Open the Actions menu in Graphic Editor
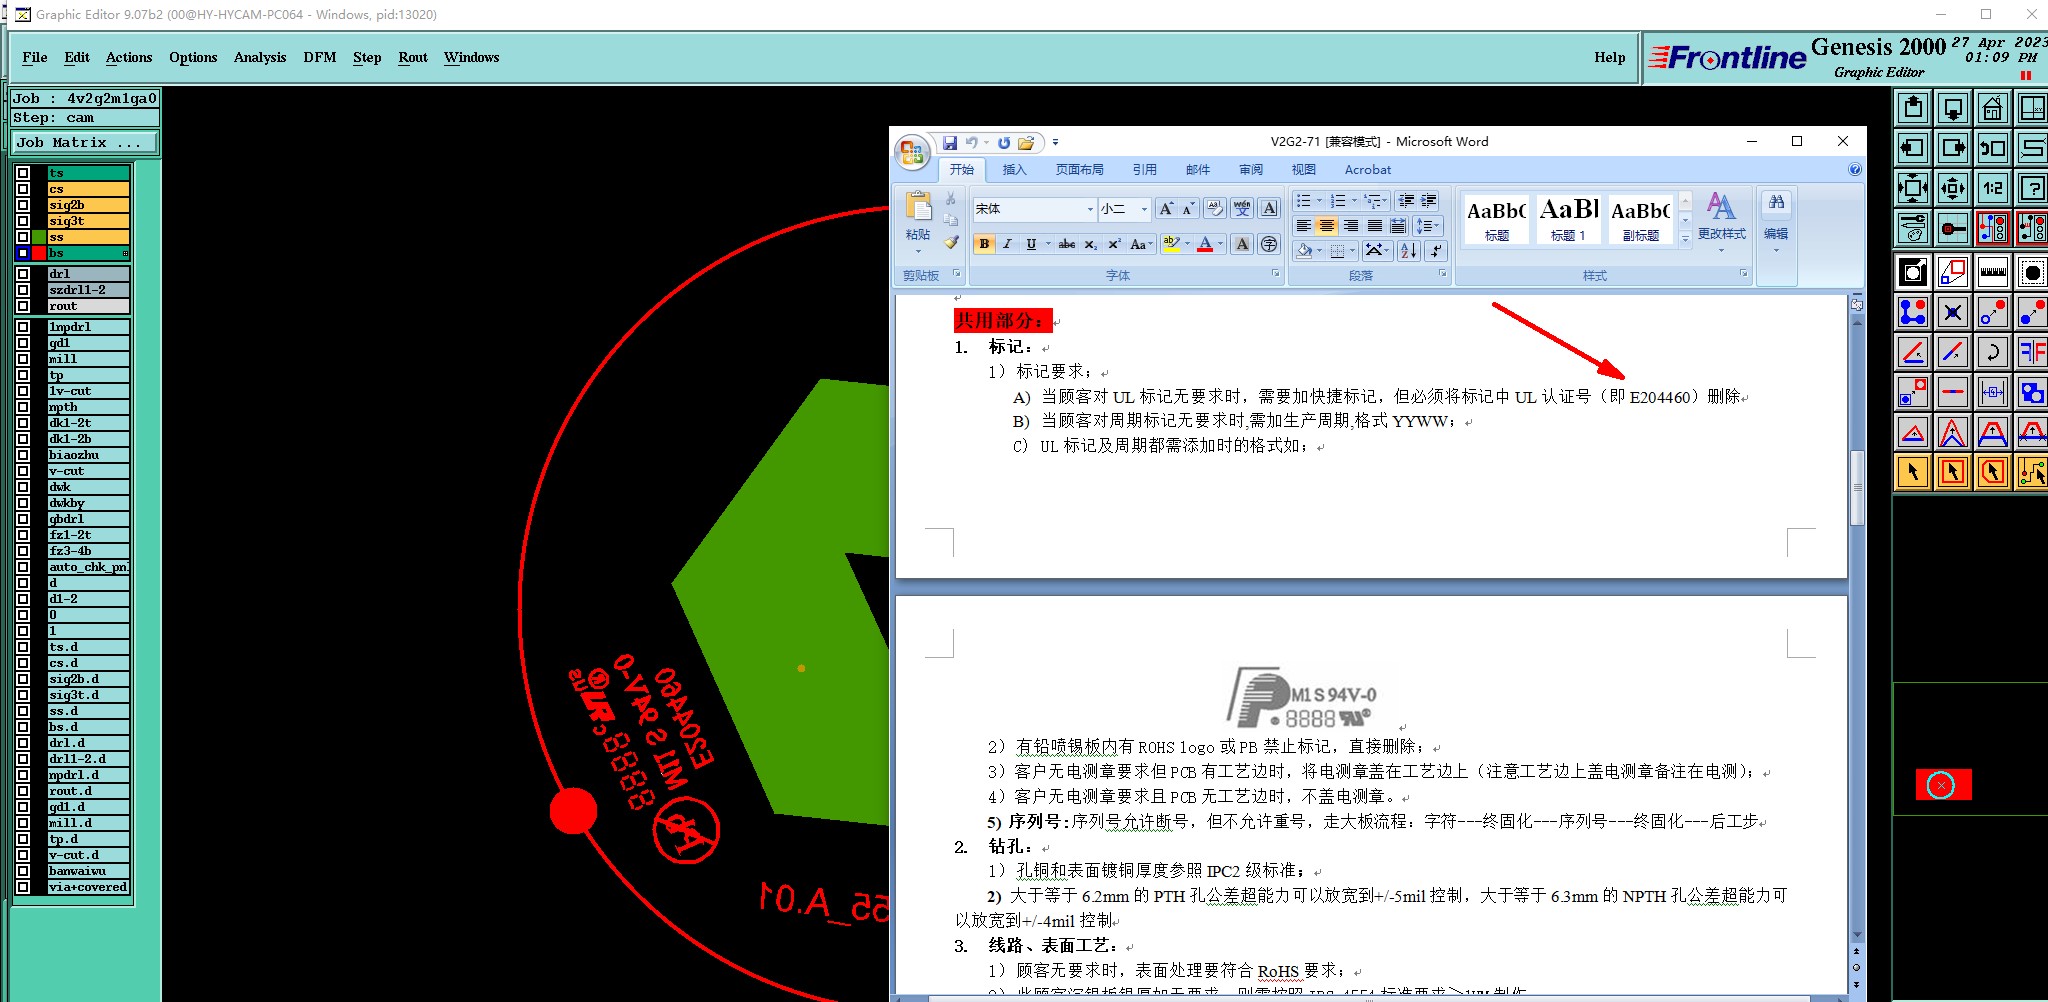 click(x=129, y=57)
